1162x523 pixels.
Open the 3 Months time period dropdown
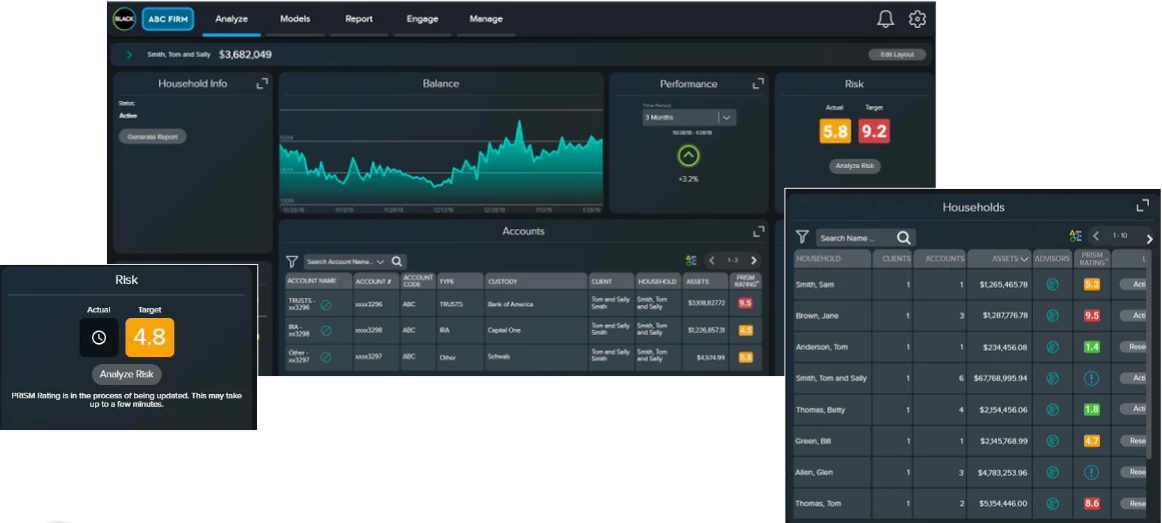689,117
